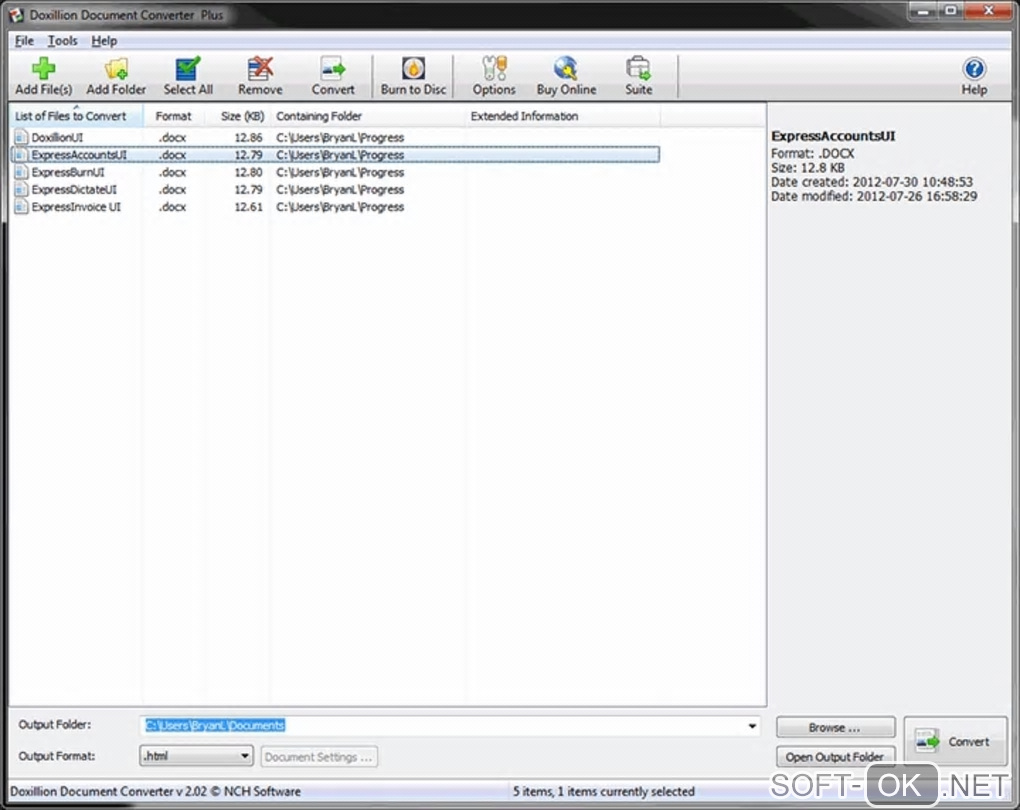This screenshot has width=1020, height=810.
Task: Click the Add File(s) toolbar icon
Action: (x=44, y=68)
